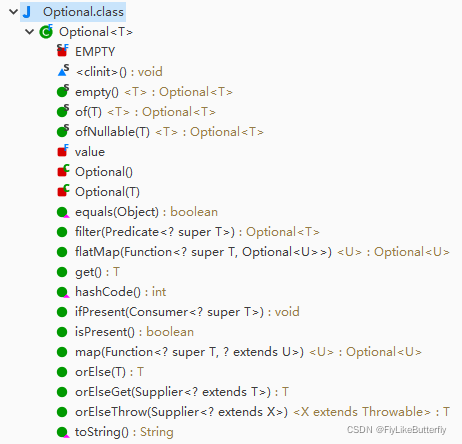Click the static initializer icon for <clinit>()
Screen dimensions: 462x444
click(x=63, y=71)
